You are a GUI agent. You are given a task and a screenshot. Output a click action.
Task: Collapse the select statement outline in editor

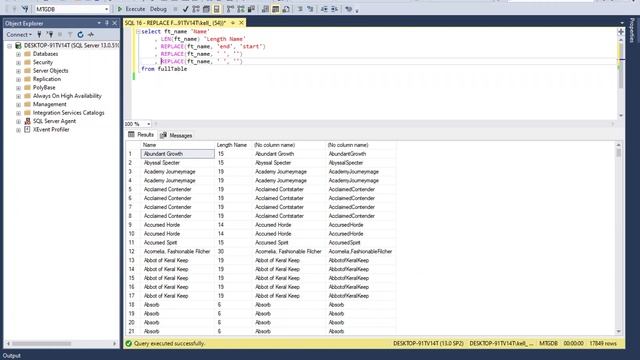[138, 31]
